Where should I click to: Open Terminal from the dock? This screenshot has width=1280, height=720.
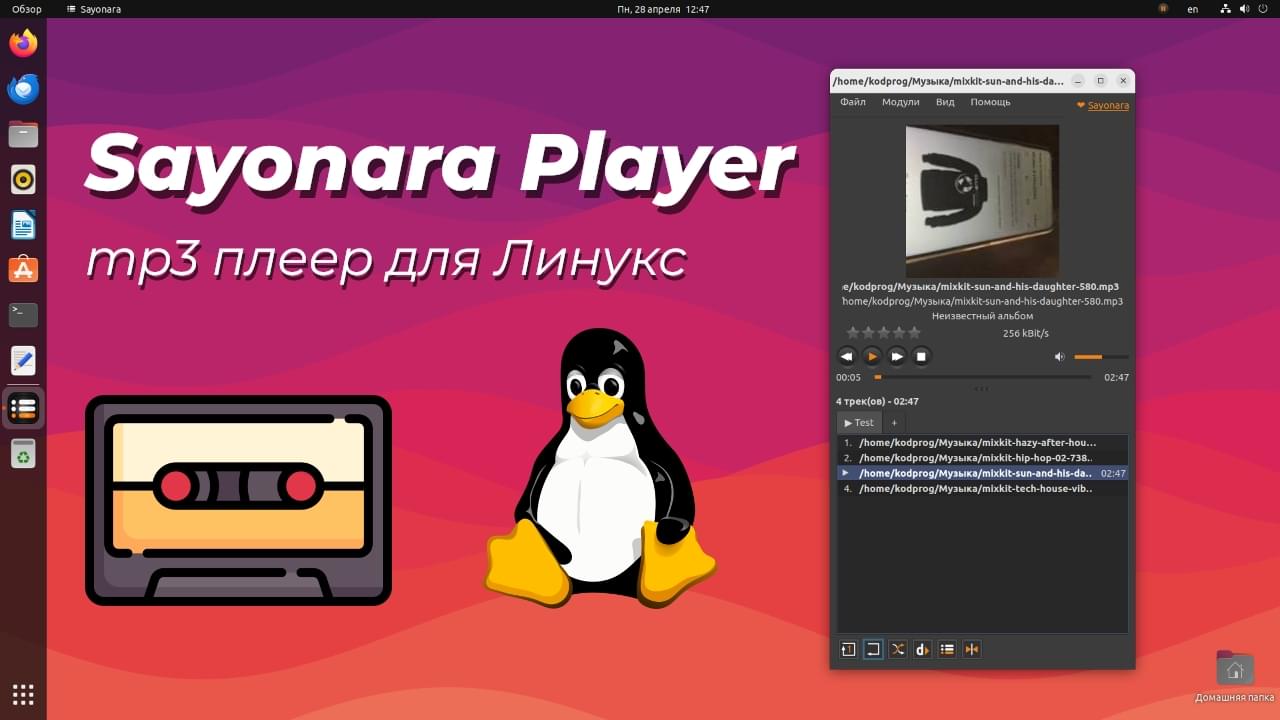tap(23, 315)
